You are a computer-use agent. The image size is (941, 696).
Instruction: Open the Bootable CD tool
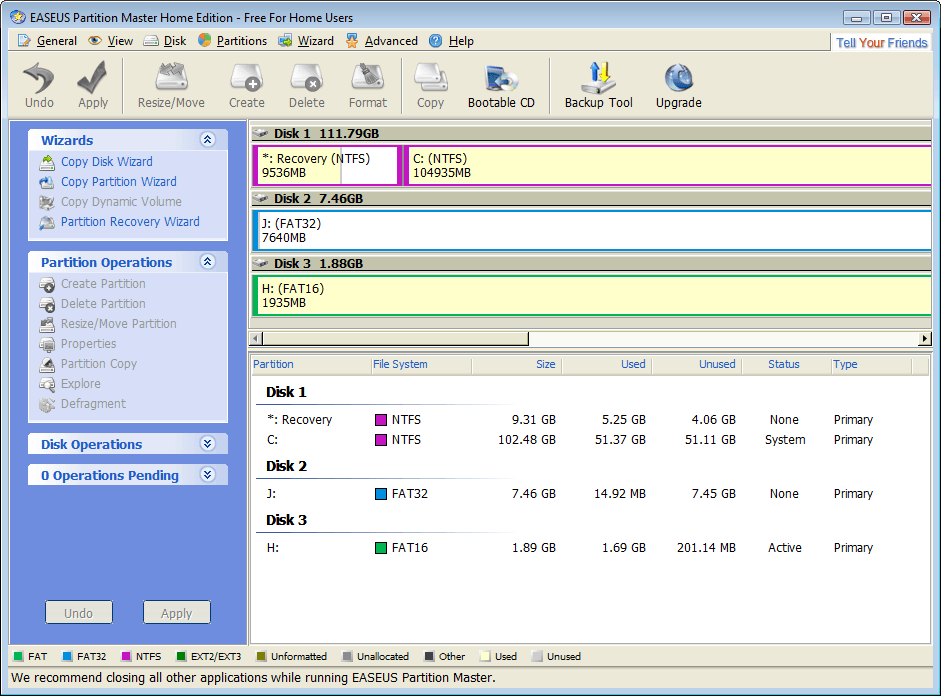point(501,85)
